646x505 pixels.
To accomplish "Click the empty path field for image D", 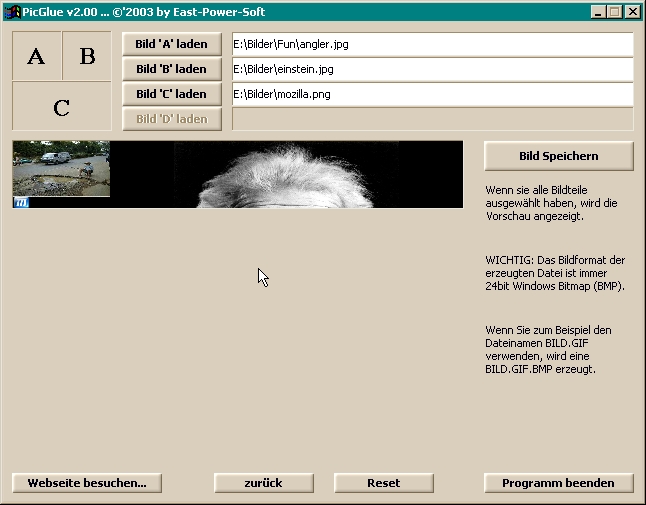I will point(433,119).
